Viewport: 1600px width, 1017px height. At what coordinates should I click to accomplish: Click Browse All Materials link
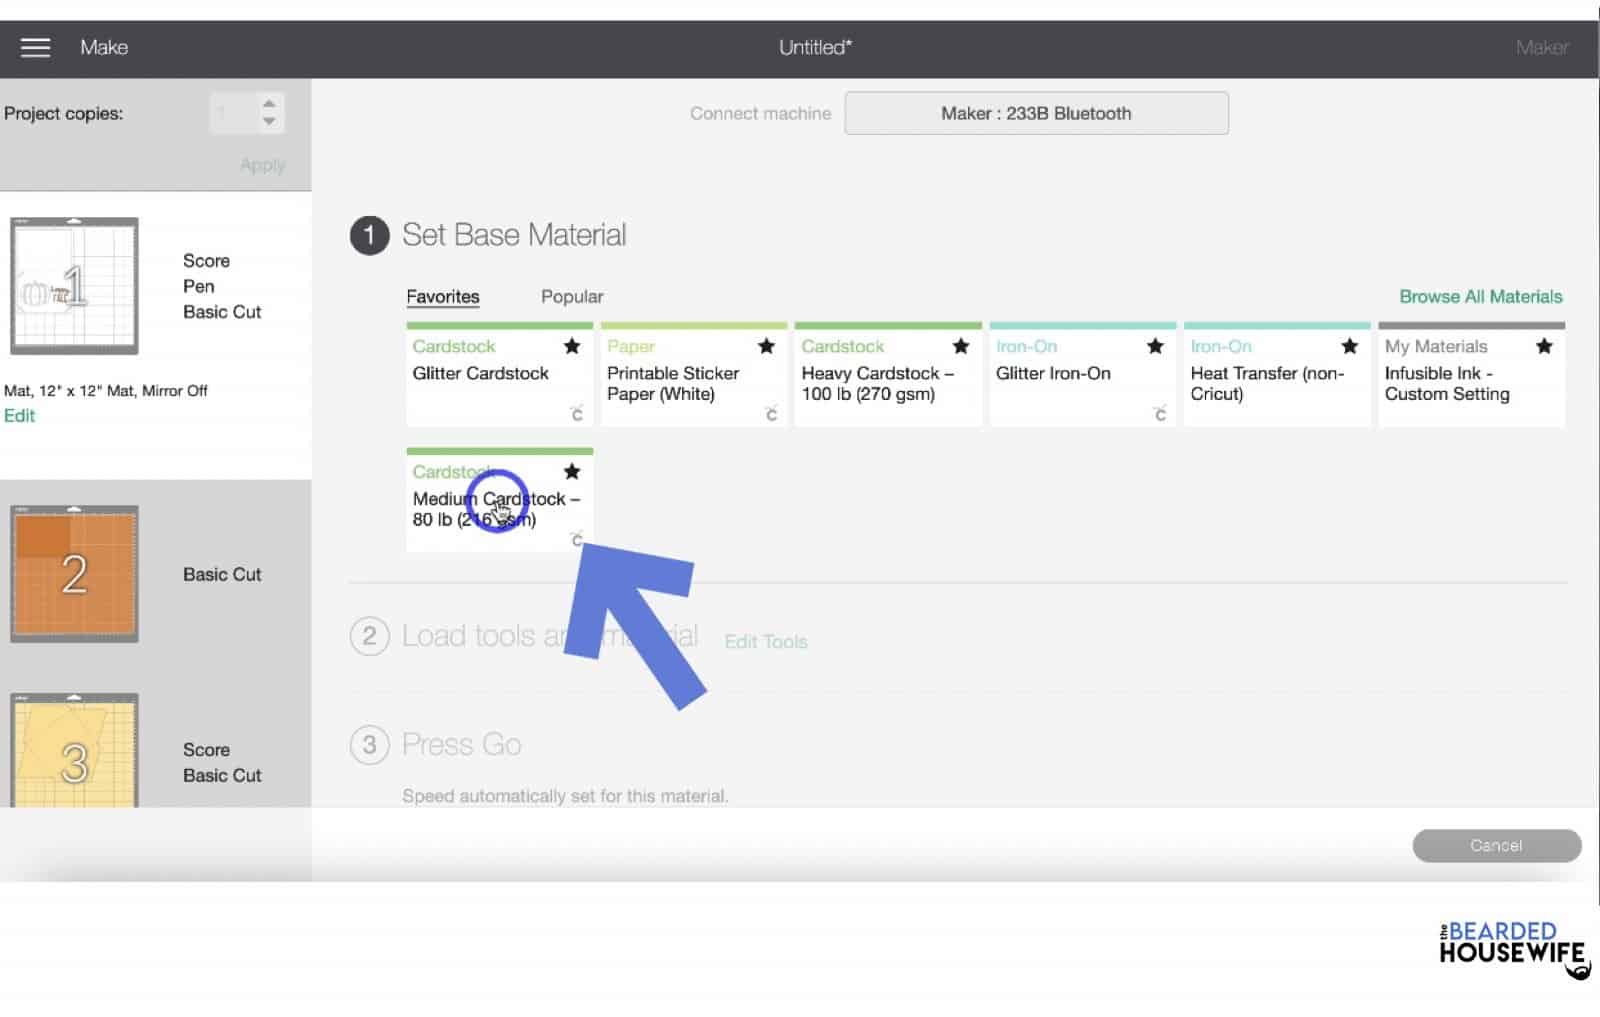1480,296
